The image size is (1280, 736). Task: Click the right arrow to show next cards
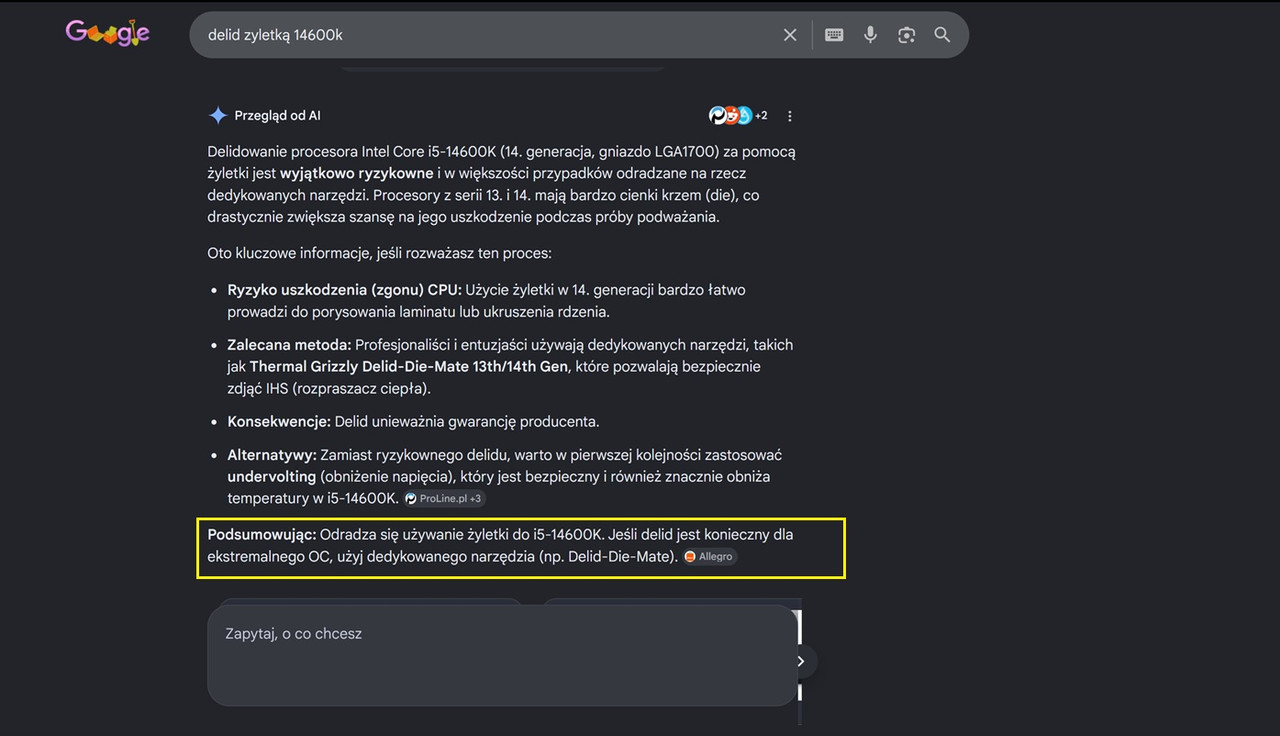tap(801, 661)
